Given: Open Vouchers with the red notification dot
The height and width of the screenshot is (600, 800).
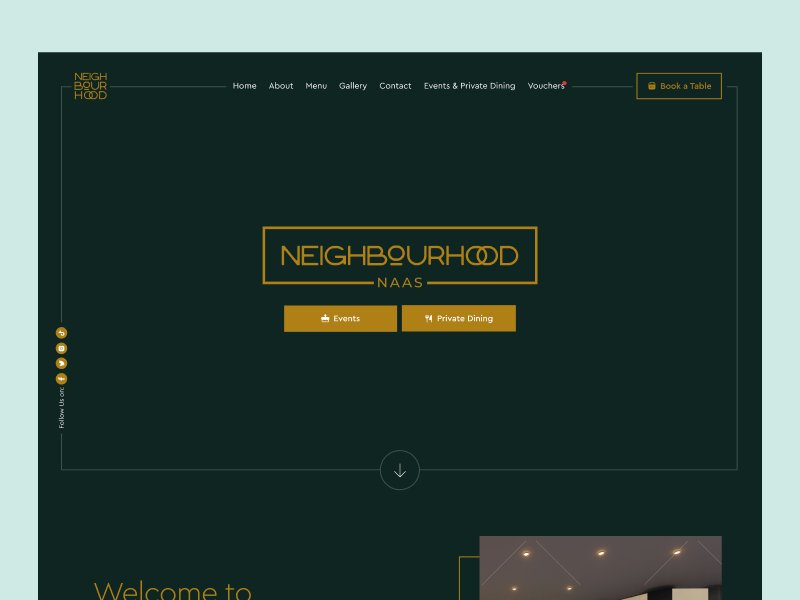Looking at the screenshot, I should 546,86.
